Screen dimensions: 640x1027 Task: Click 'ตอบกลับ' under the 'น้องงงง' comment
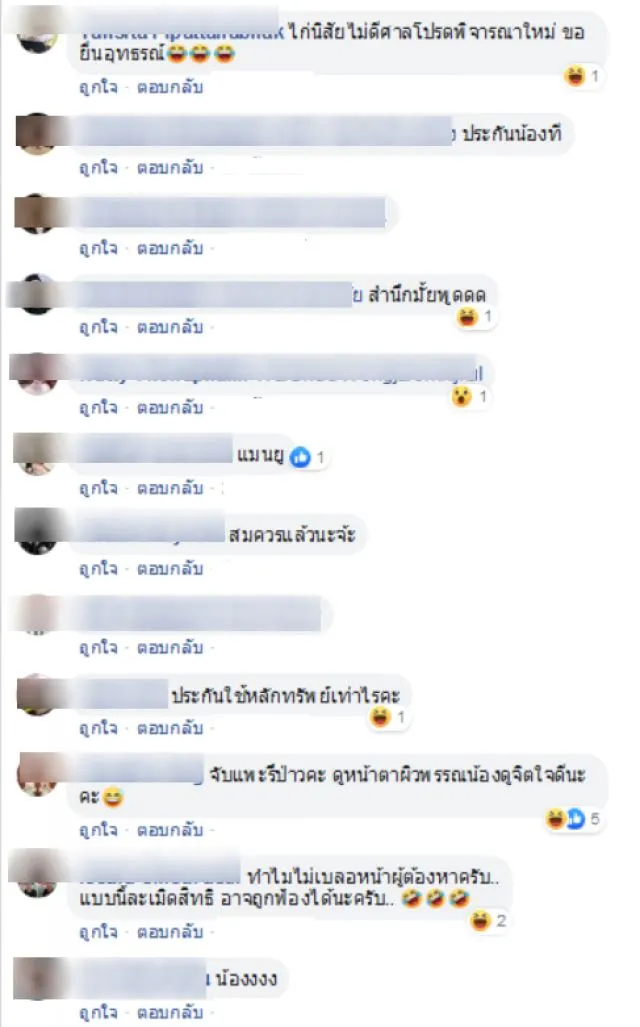click(170, 1013)
